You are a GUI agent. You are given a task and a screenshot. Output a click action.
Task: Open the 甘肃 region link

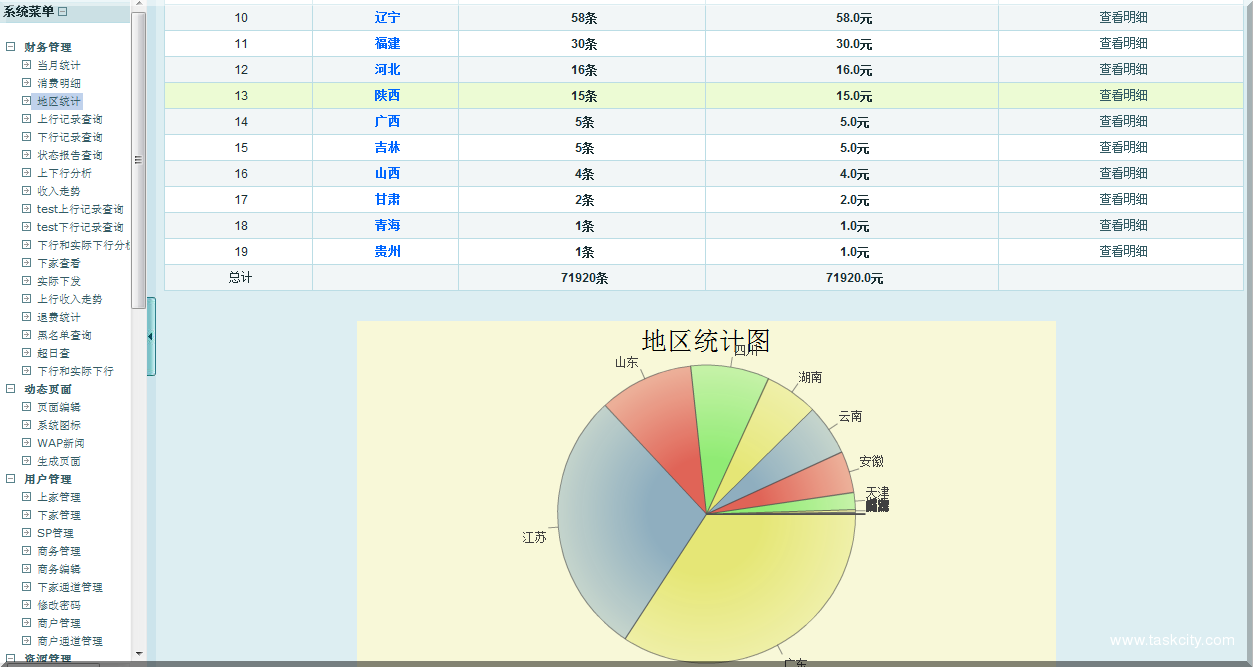coord(387,200)
